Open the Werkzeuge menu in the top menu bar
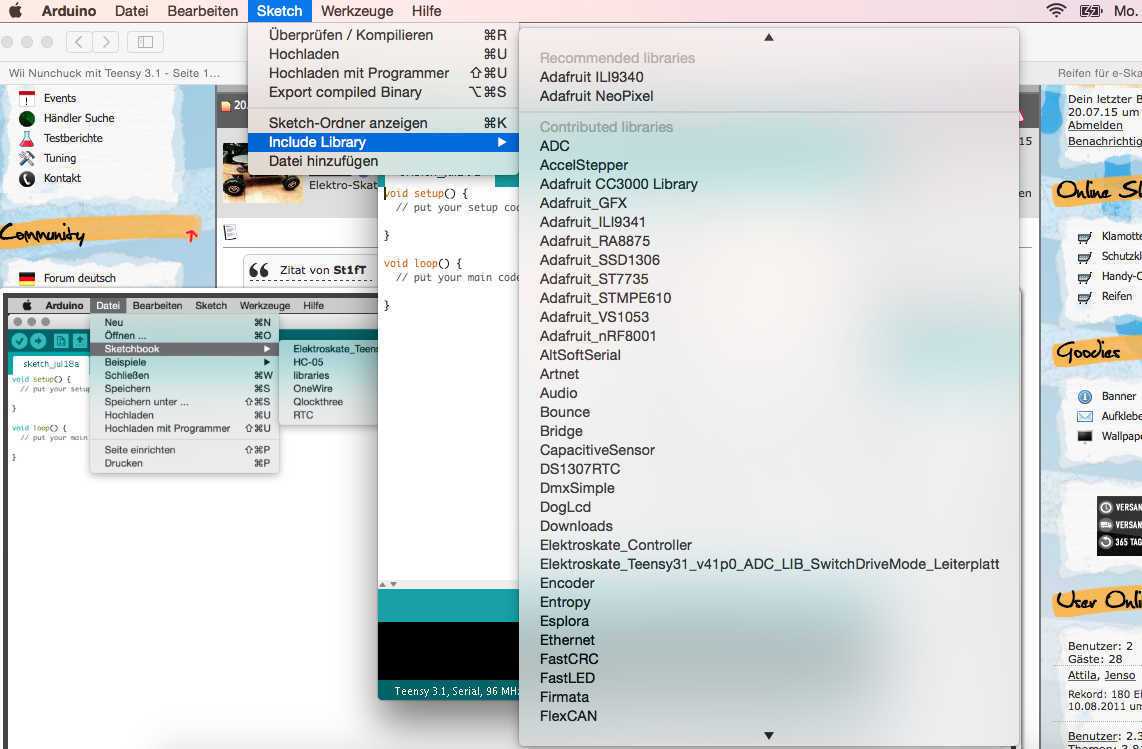1142x749 pixels. 357,11
